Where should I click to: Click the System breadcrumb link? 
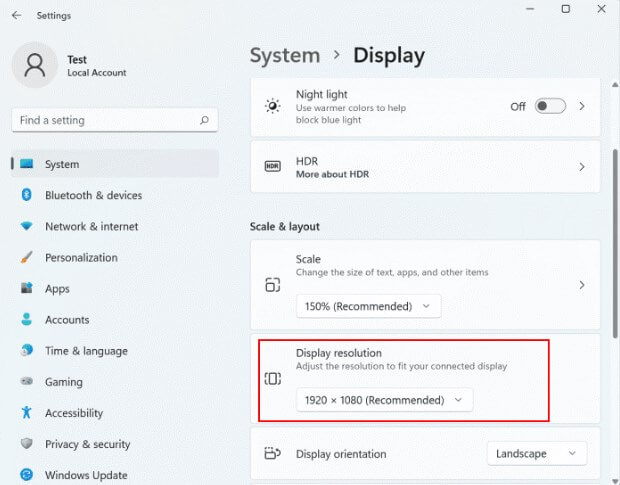pos(284,56)
